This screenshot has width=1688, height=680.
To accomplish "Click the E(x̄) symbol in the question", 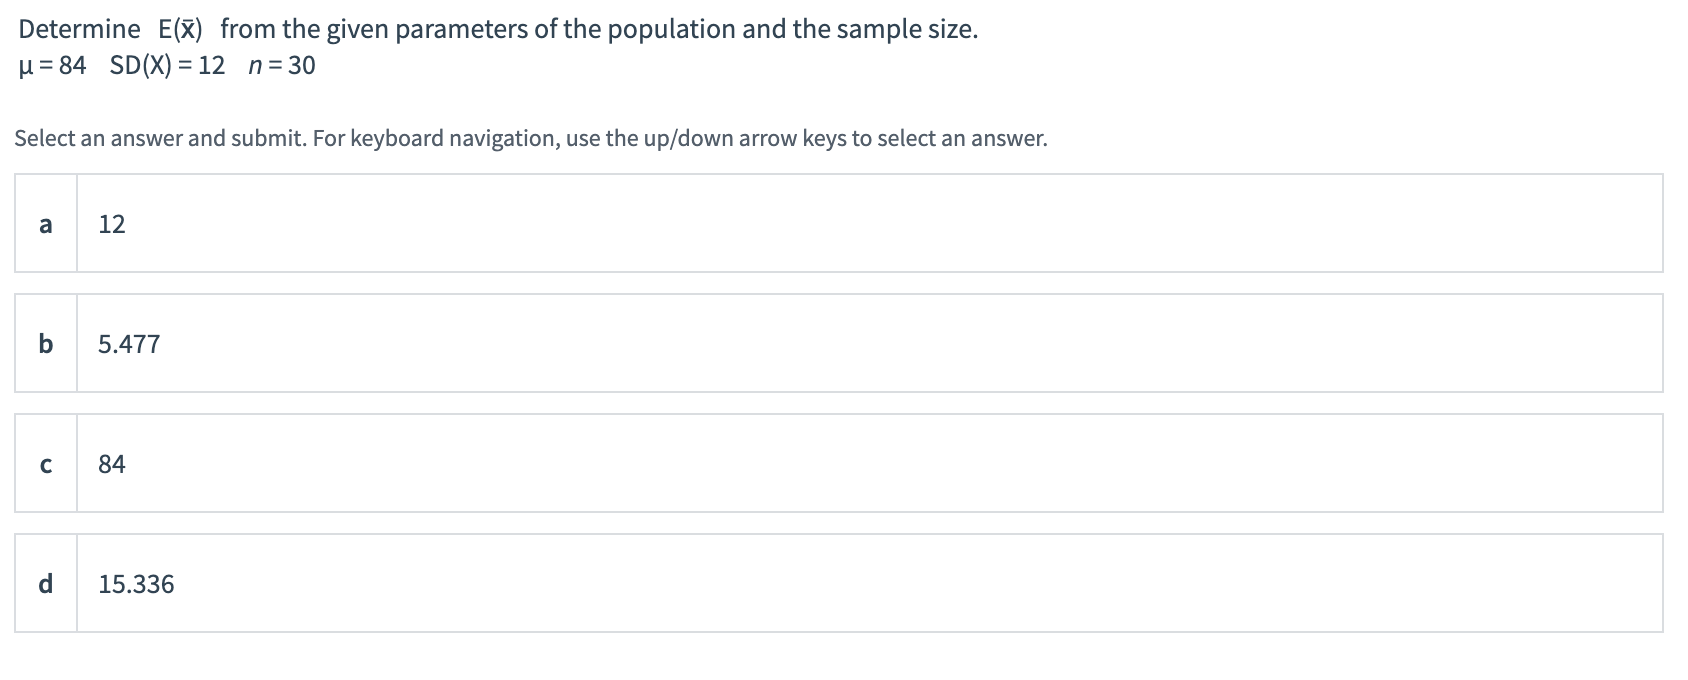I will (180, 29).
